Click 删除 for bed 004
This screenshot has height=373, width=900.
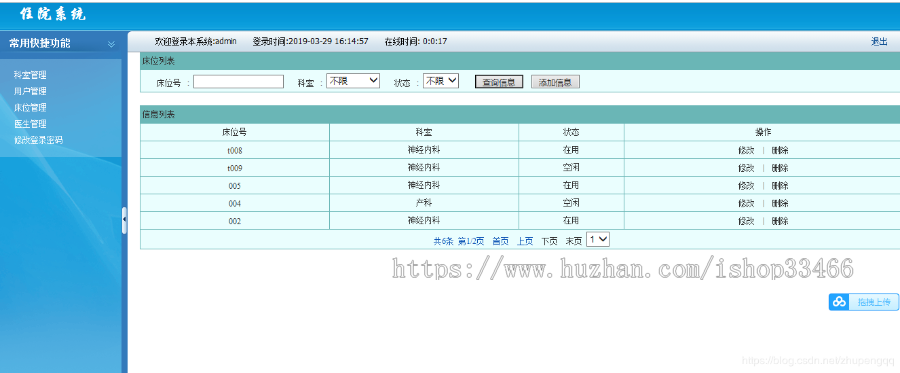780,203
